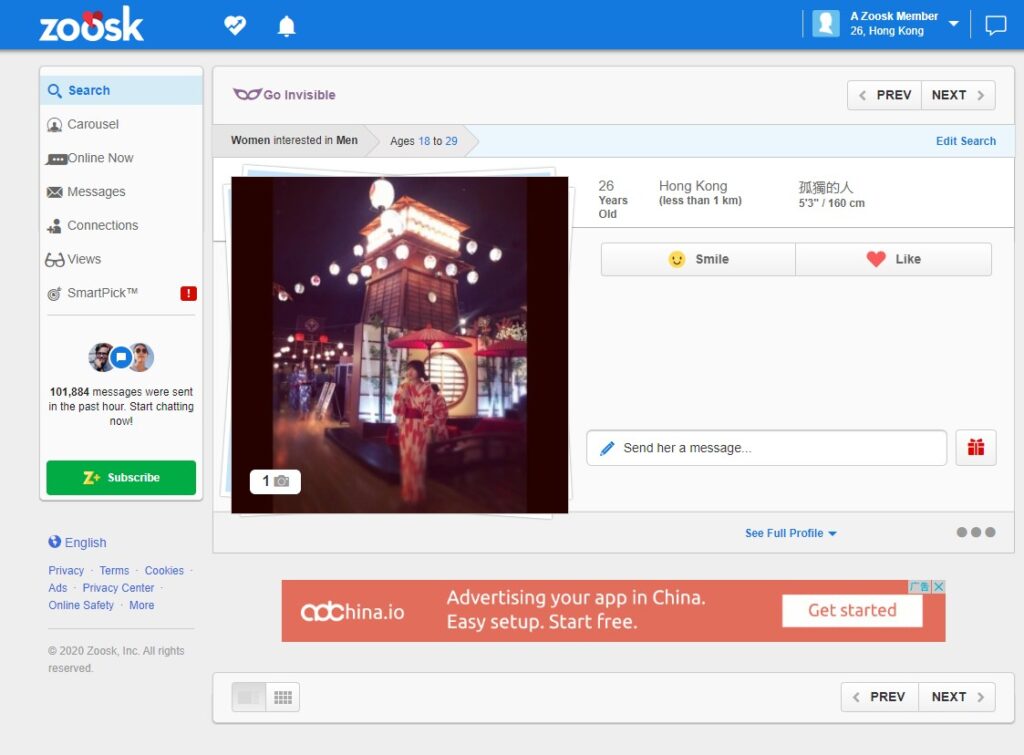Click NEXT to view the next profile
This screenshot has height=755, width=1024.
[x=949, y=94]
